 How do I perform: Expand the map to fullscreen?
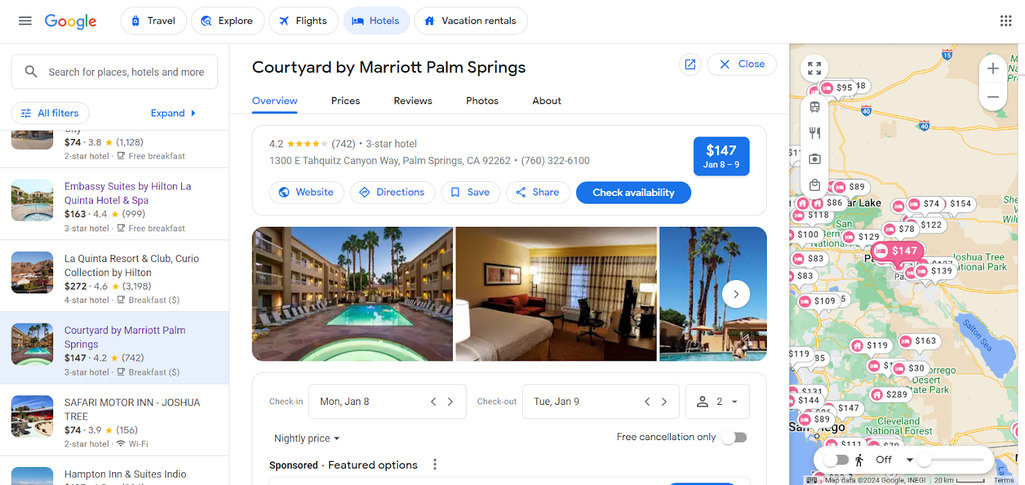pyautogui.click(x=815, y=69)
